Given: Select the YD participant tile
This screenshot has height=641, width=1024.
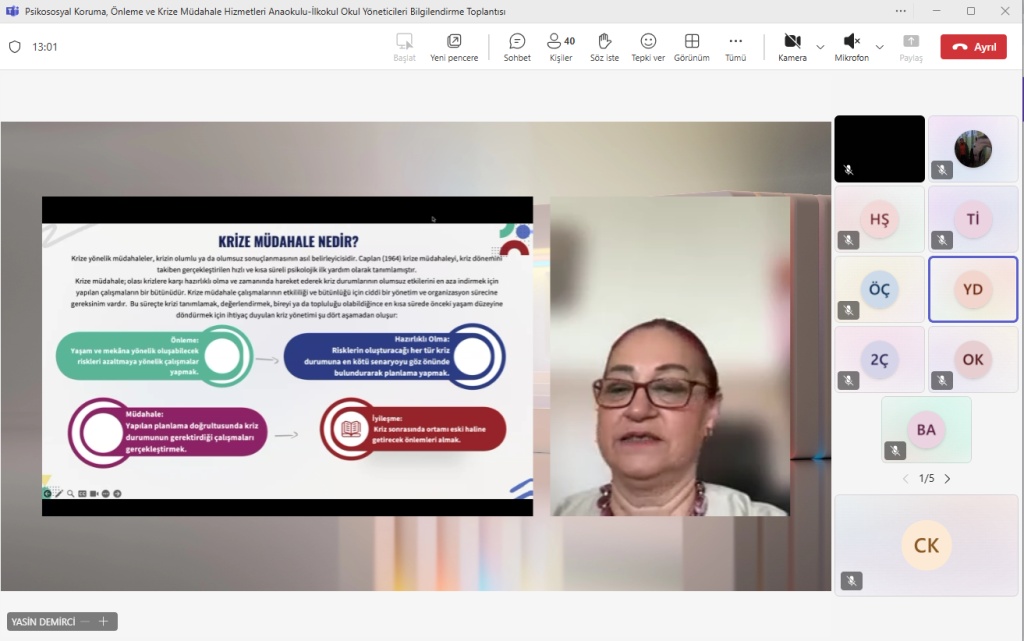Looking at the screenshot, I should pos(973,290).
